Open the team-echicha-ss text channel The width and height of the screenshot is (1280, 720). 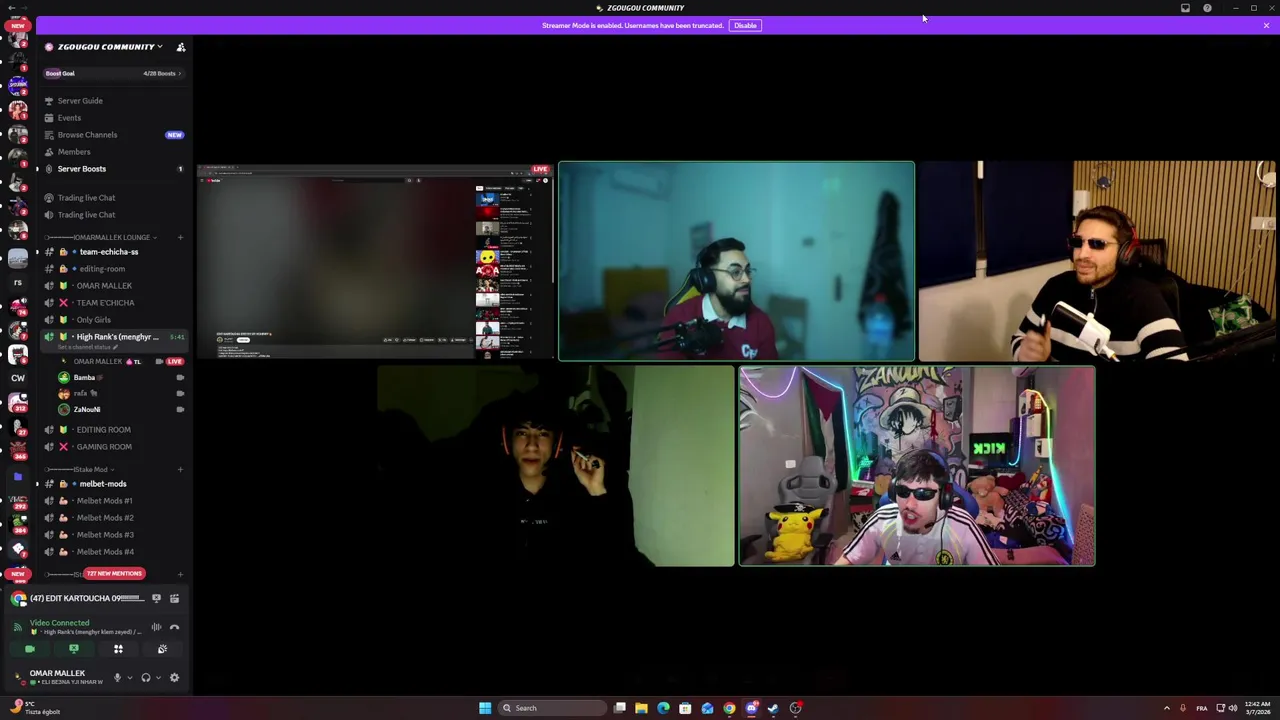(108, 252)
